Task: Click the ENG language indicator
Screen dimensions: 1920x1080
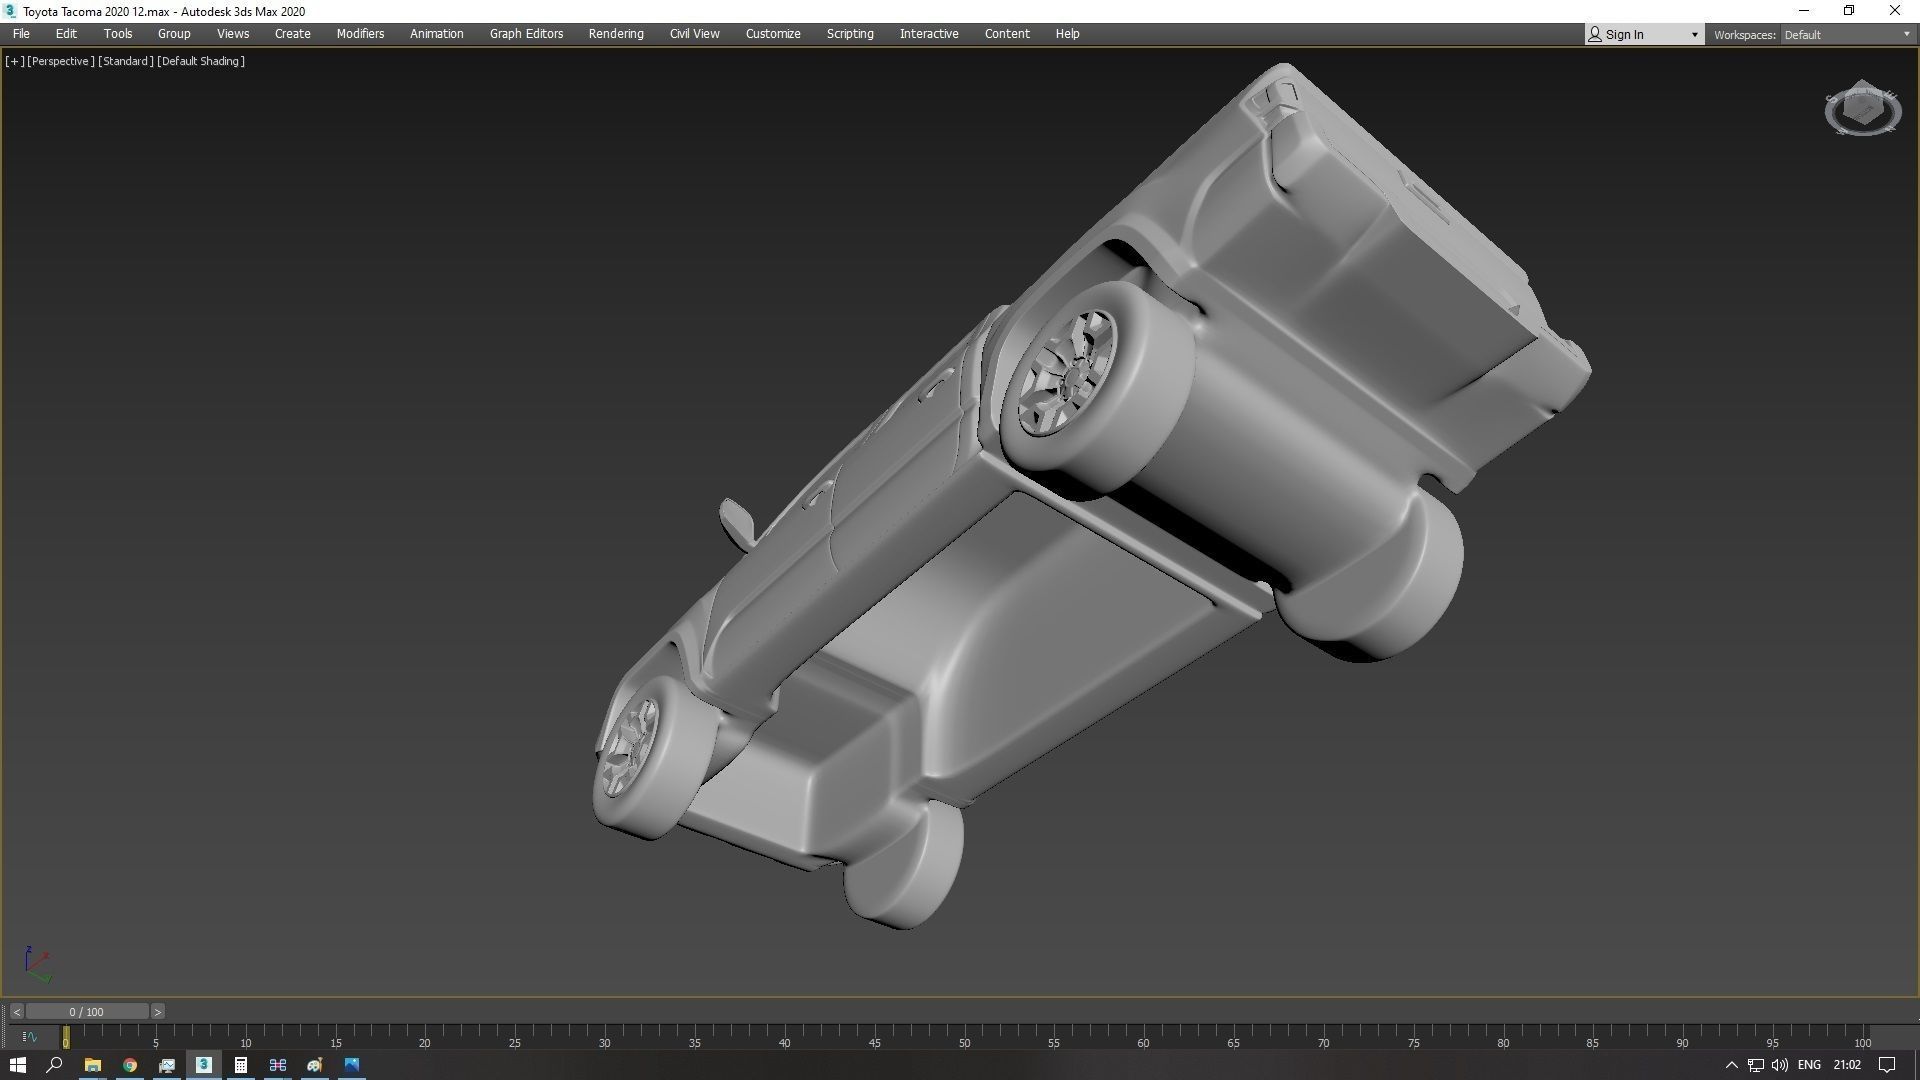Action: click(1809, 1065)
